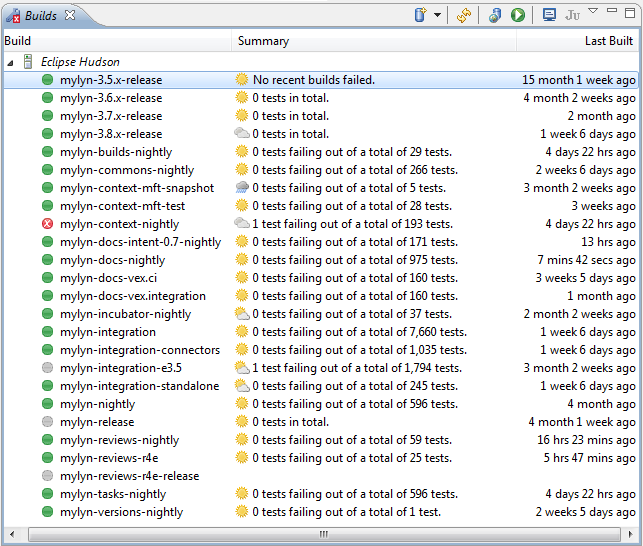The height and width of the screenshot is (546, 643).
Task: Click rainy weather icon for mylyn-context-mft-snapshot
Action: pyautogui.click(x=242, y=187)
